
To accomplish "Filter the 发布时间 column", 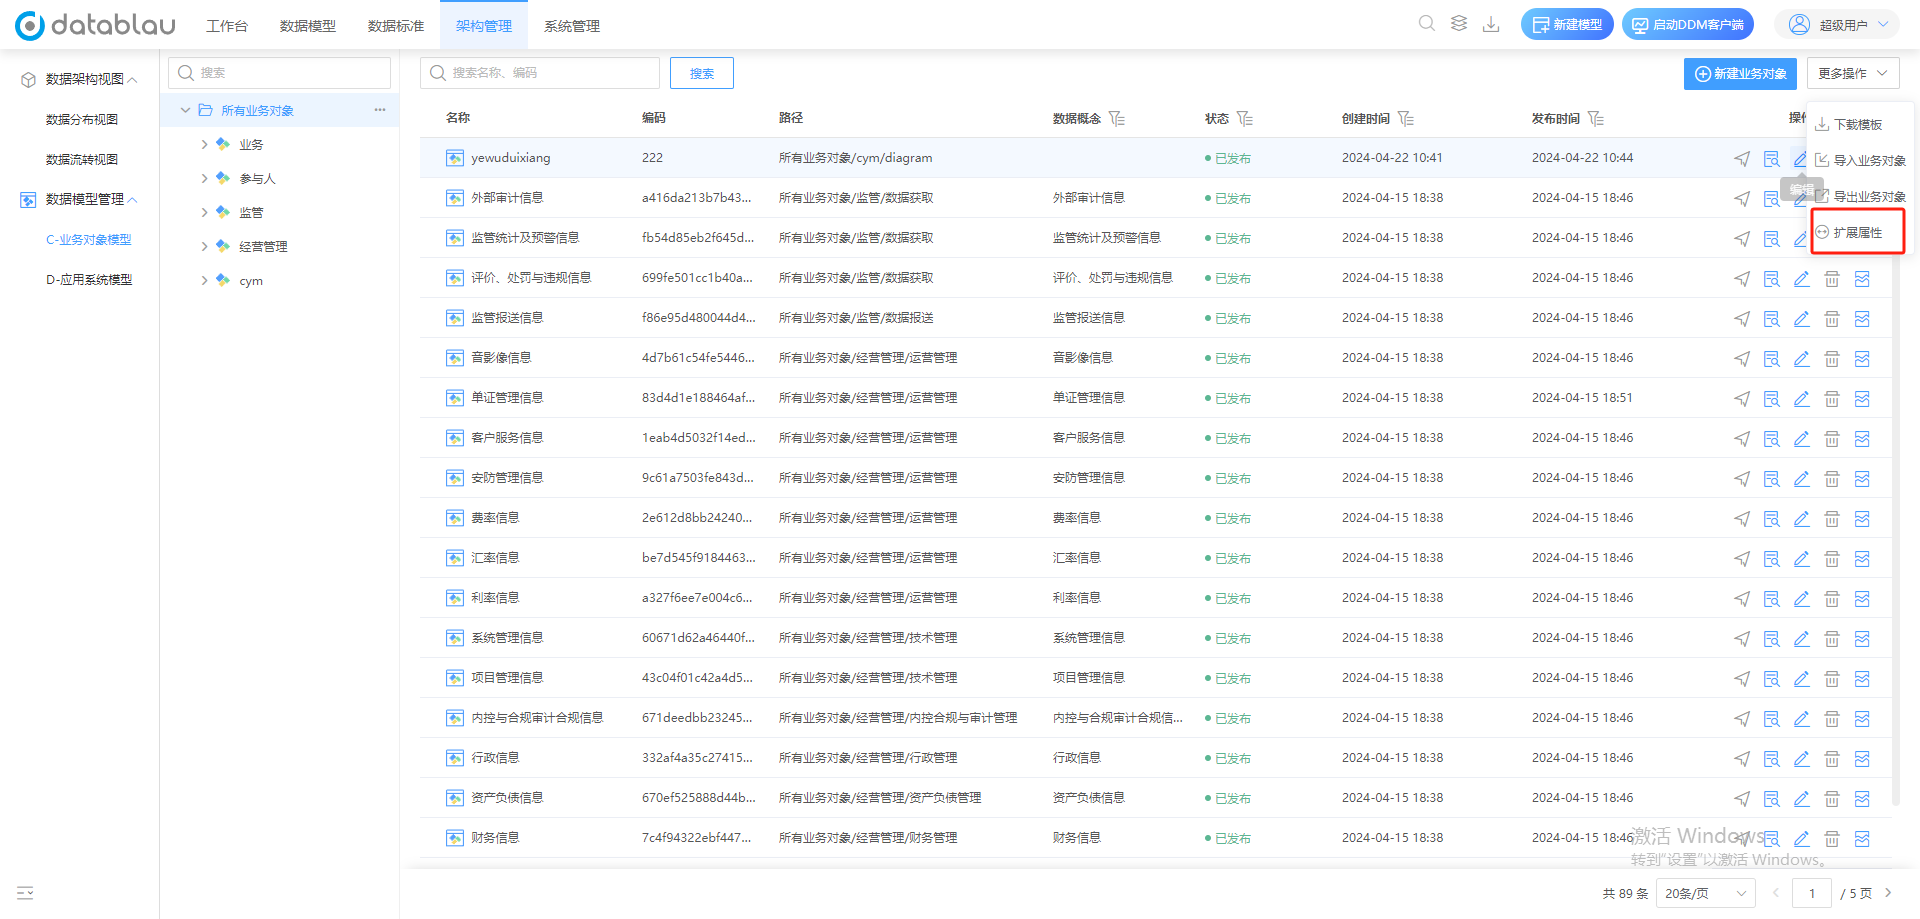I will pos(1596,119).
